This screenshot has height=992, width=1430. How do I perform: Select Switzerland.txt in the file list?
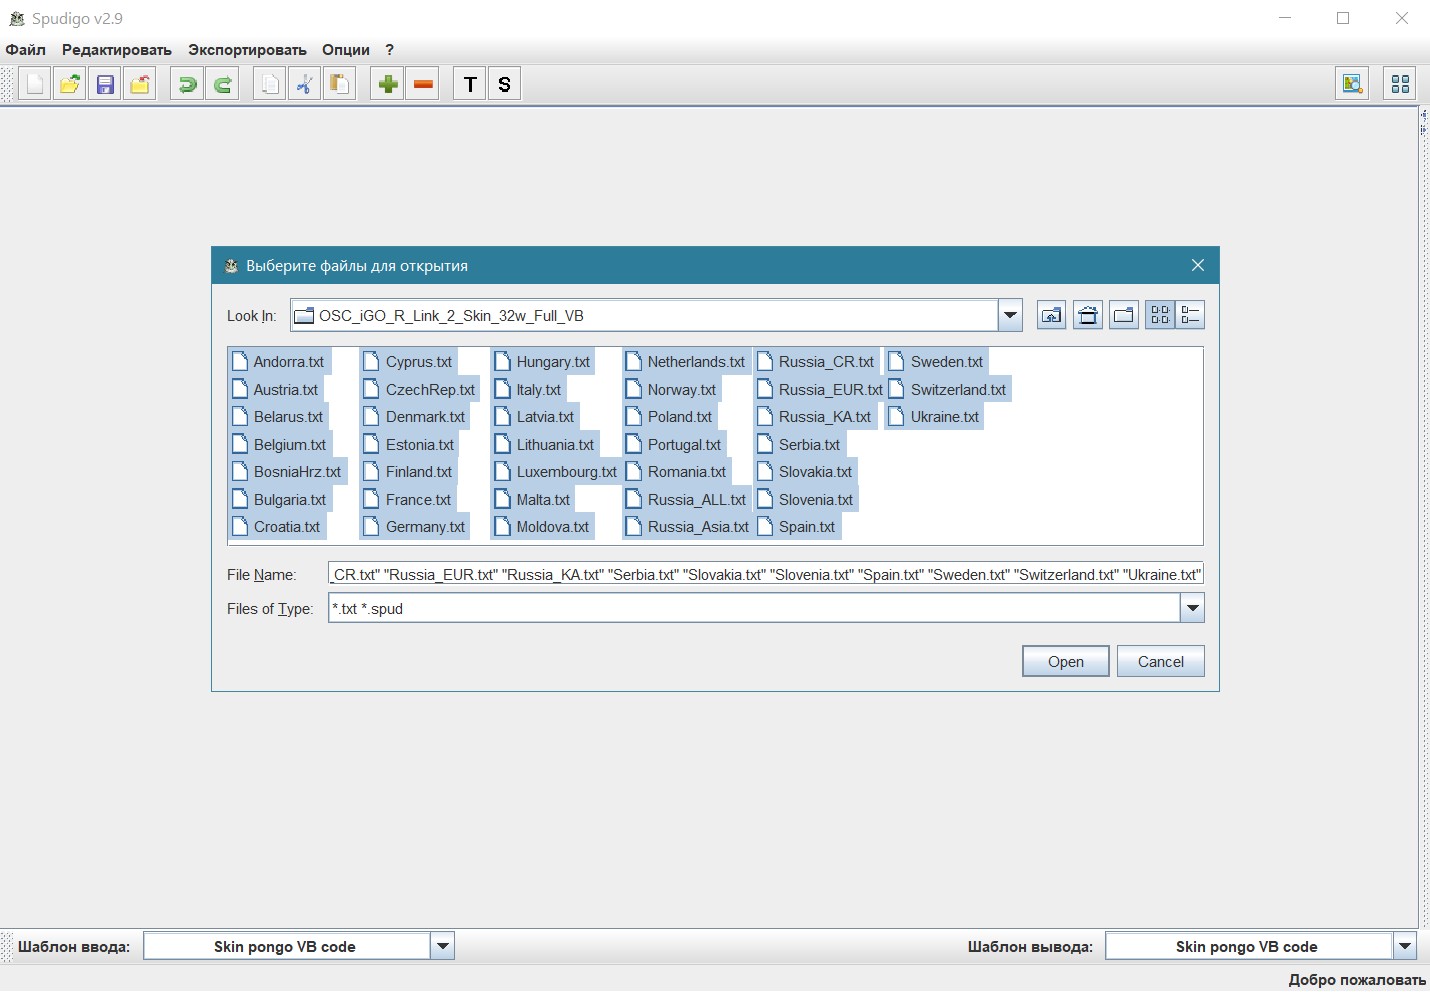click(x=948, y=390)
